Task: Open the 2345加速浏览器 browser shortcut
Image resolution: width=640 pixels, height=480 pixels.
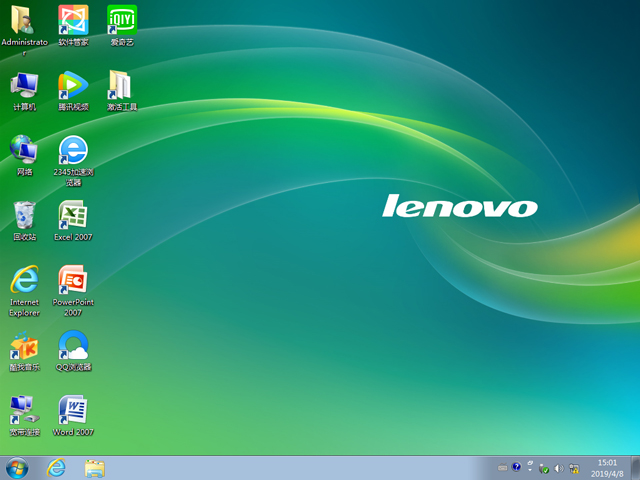Action: click(x=72, y=150)
